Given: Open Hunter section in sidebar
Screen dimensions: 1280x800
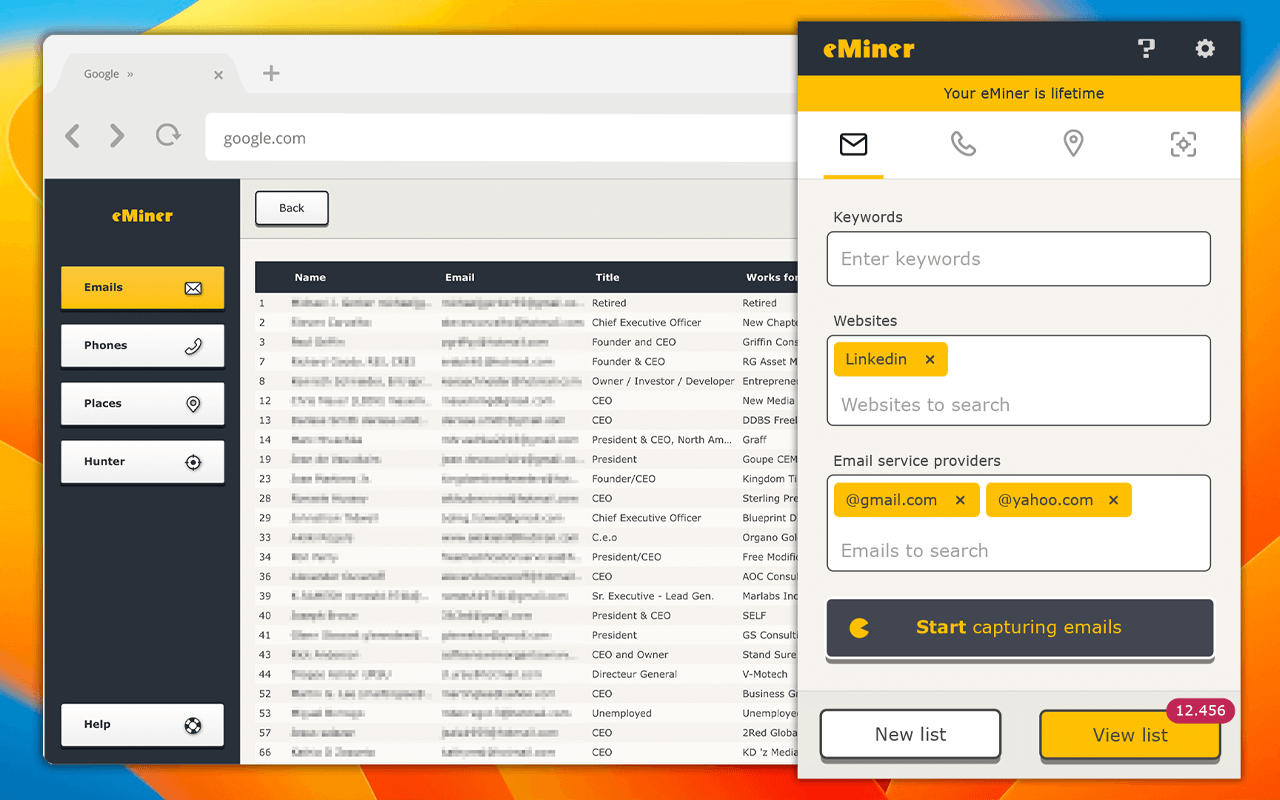Looking at the screenshot, I should click(142, 462).
